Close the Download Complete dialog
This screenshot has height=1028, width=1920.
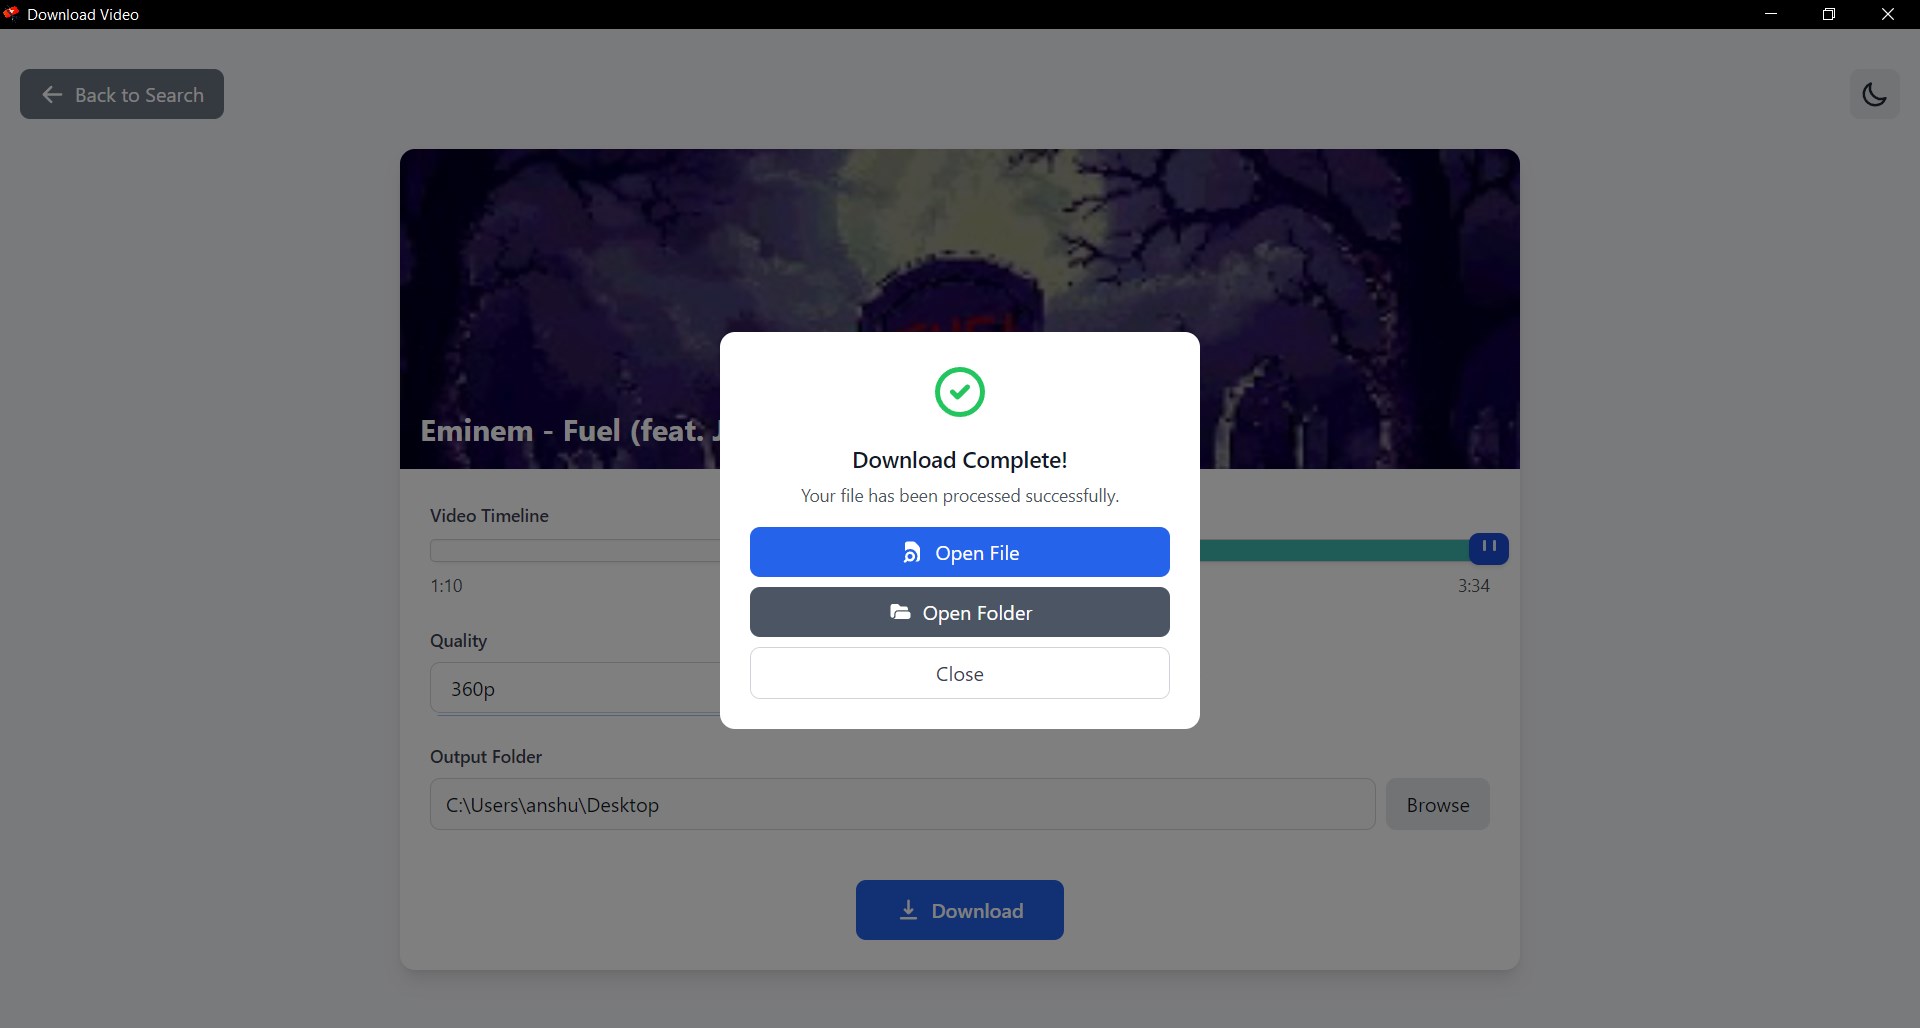pos(960,673)
